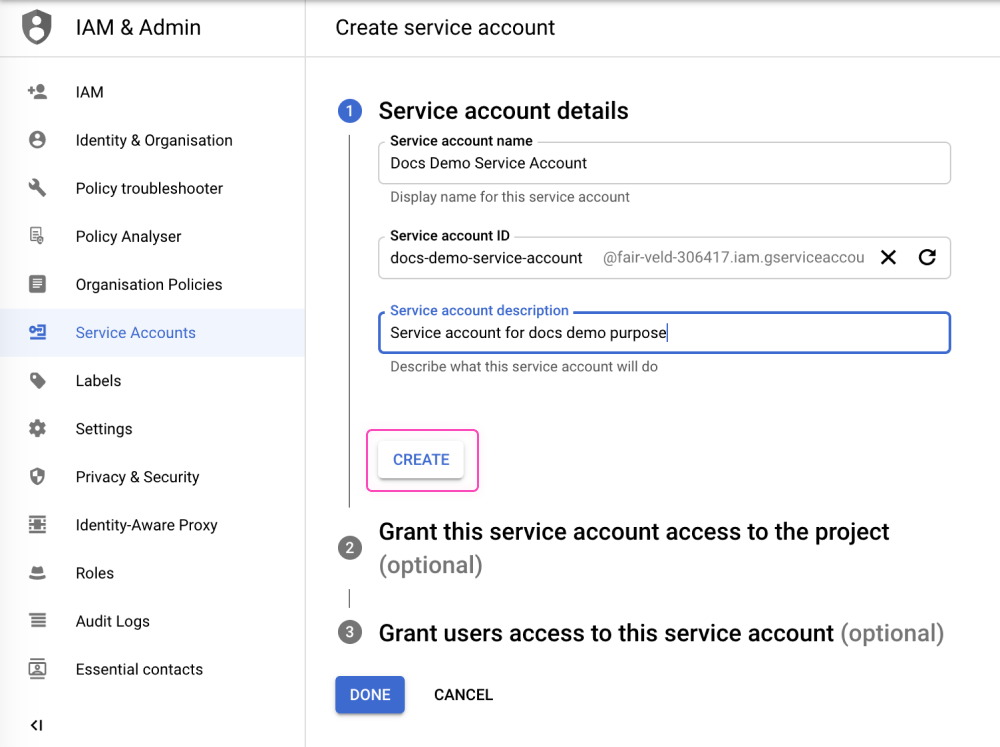
Task: Click the IAM sidebar icon
Action: [36, 92]
